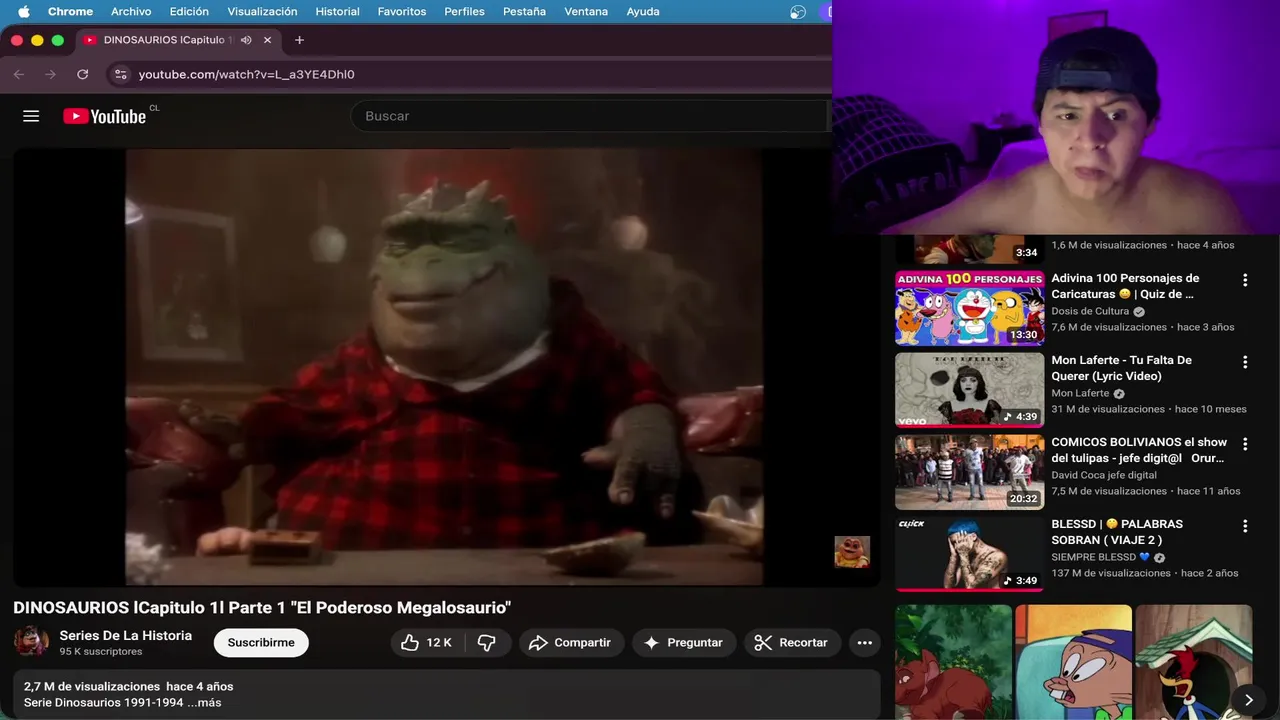Expand description with ...más
Viewport: 1280px width, 720px height.
point(204,702)
